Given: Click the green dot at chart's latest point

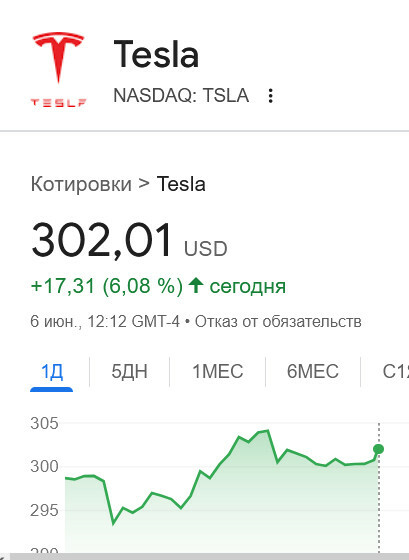Looking at the screenshot, I should [378, 449].
